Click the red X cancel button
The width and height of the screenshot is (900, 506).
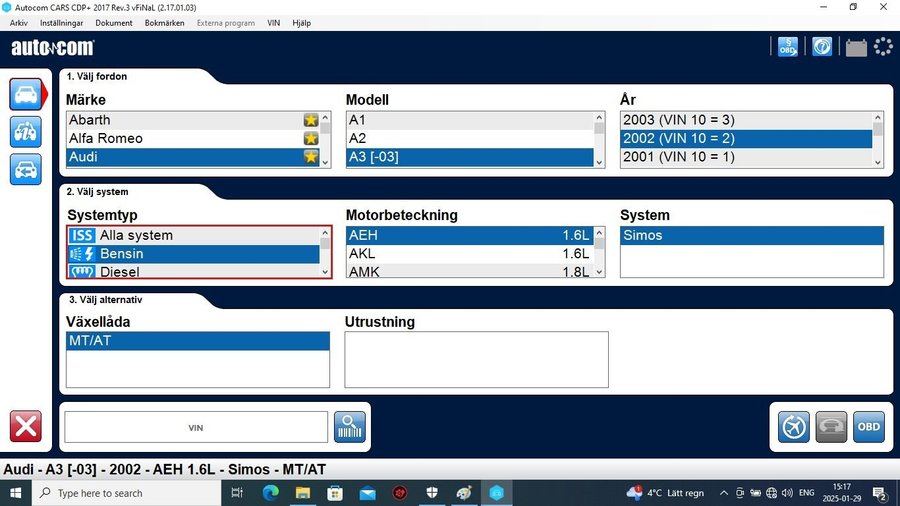point(26,426)
